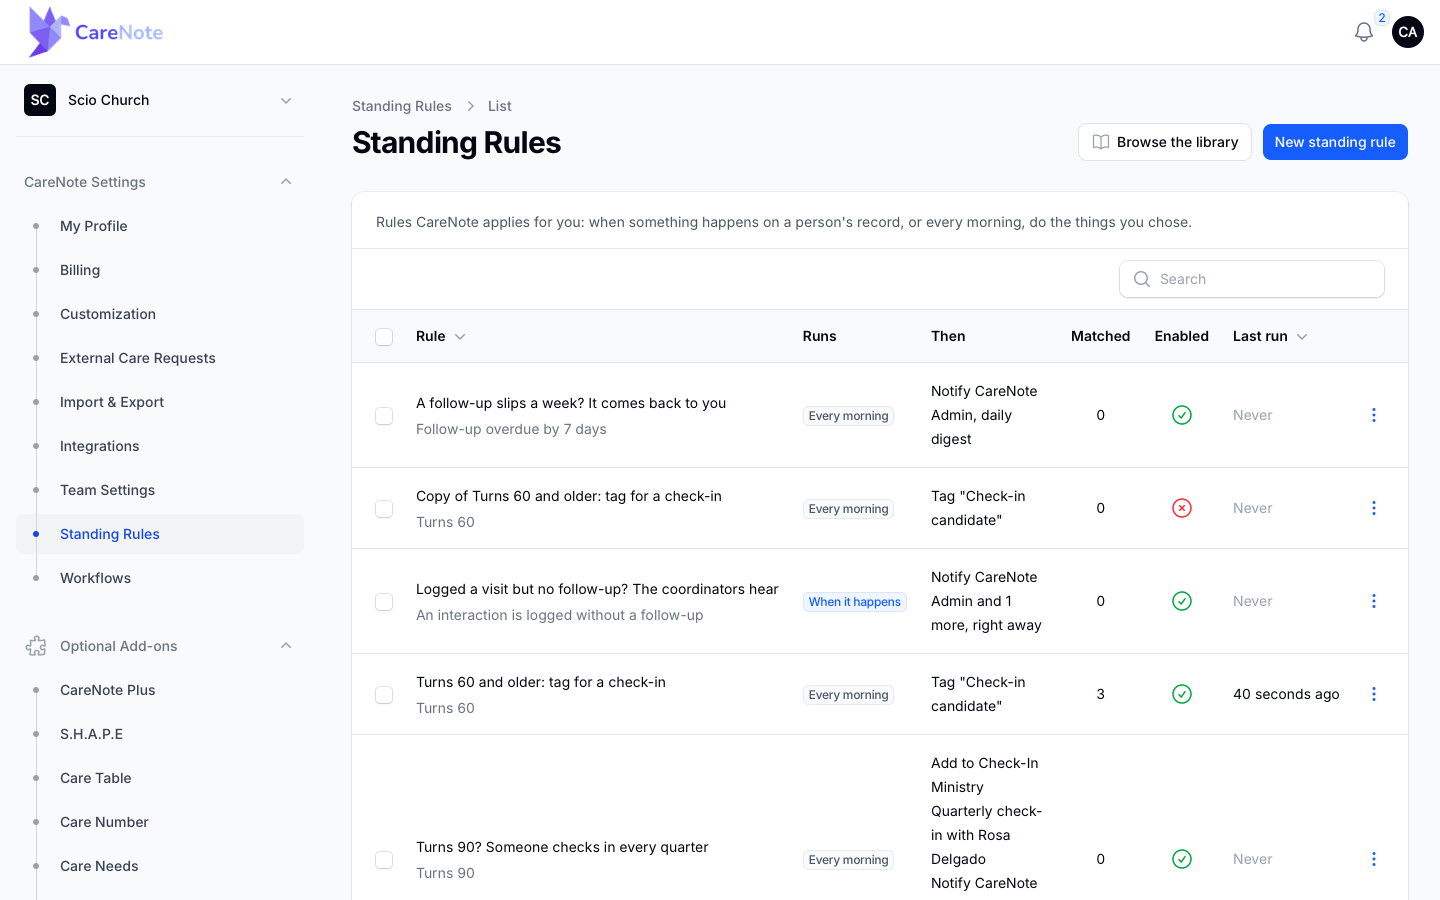This screenshot has height=900, width=1440.
Task: Click enabled checkmark on 'Logged a visit' rule
Action: (x=1182, y=601)
